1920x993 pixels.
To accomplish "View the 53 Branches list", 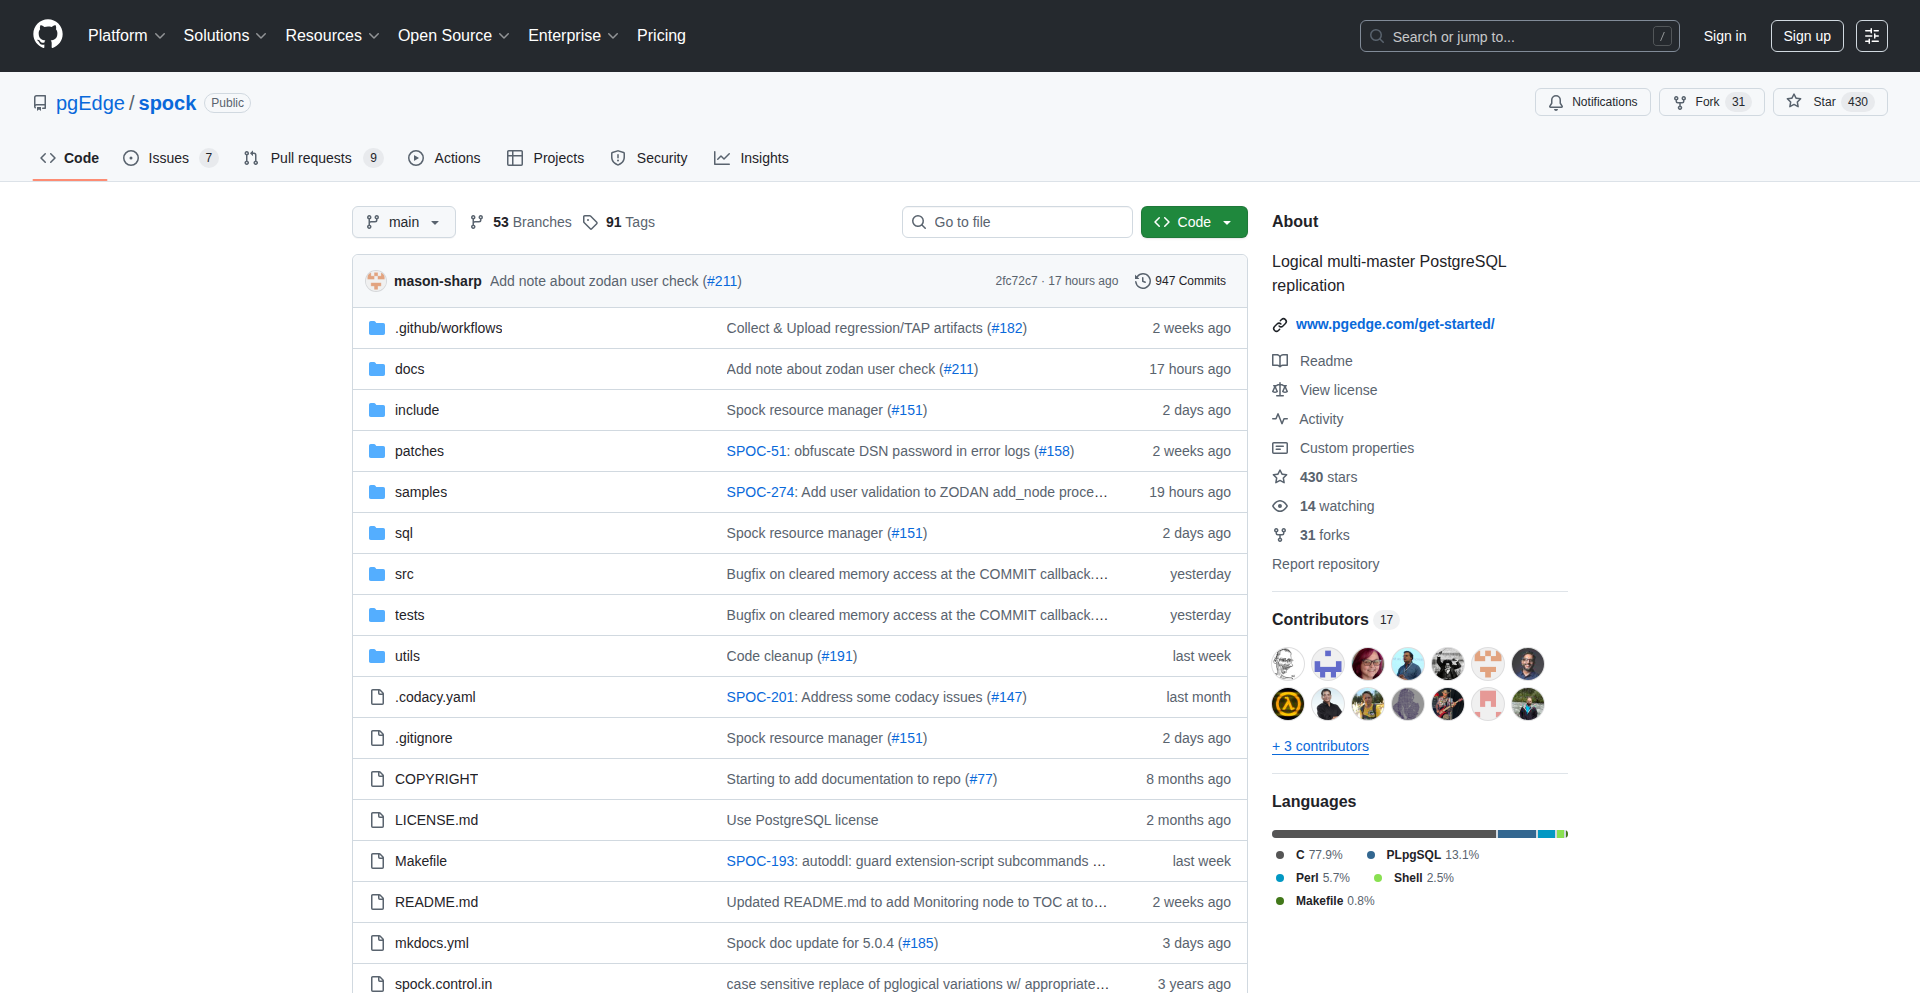I will (x=521, y=222).
